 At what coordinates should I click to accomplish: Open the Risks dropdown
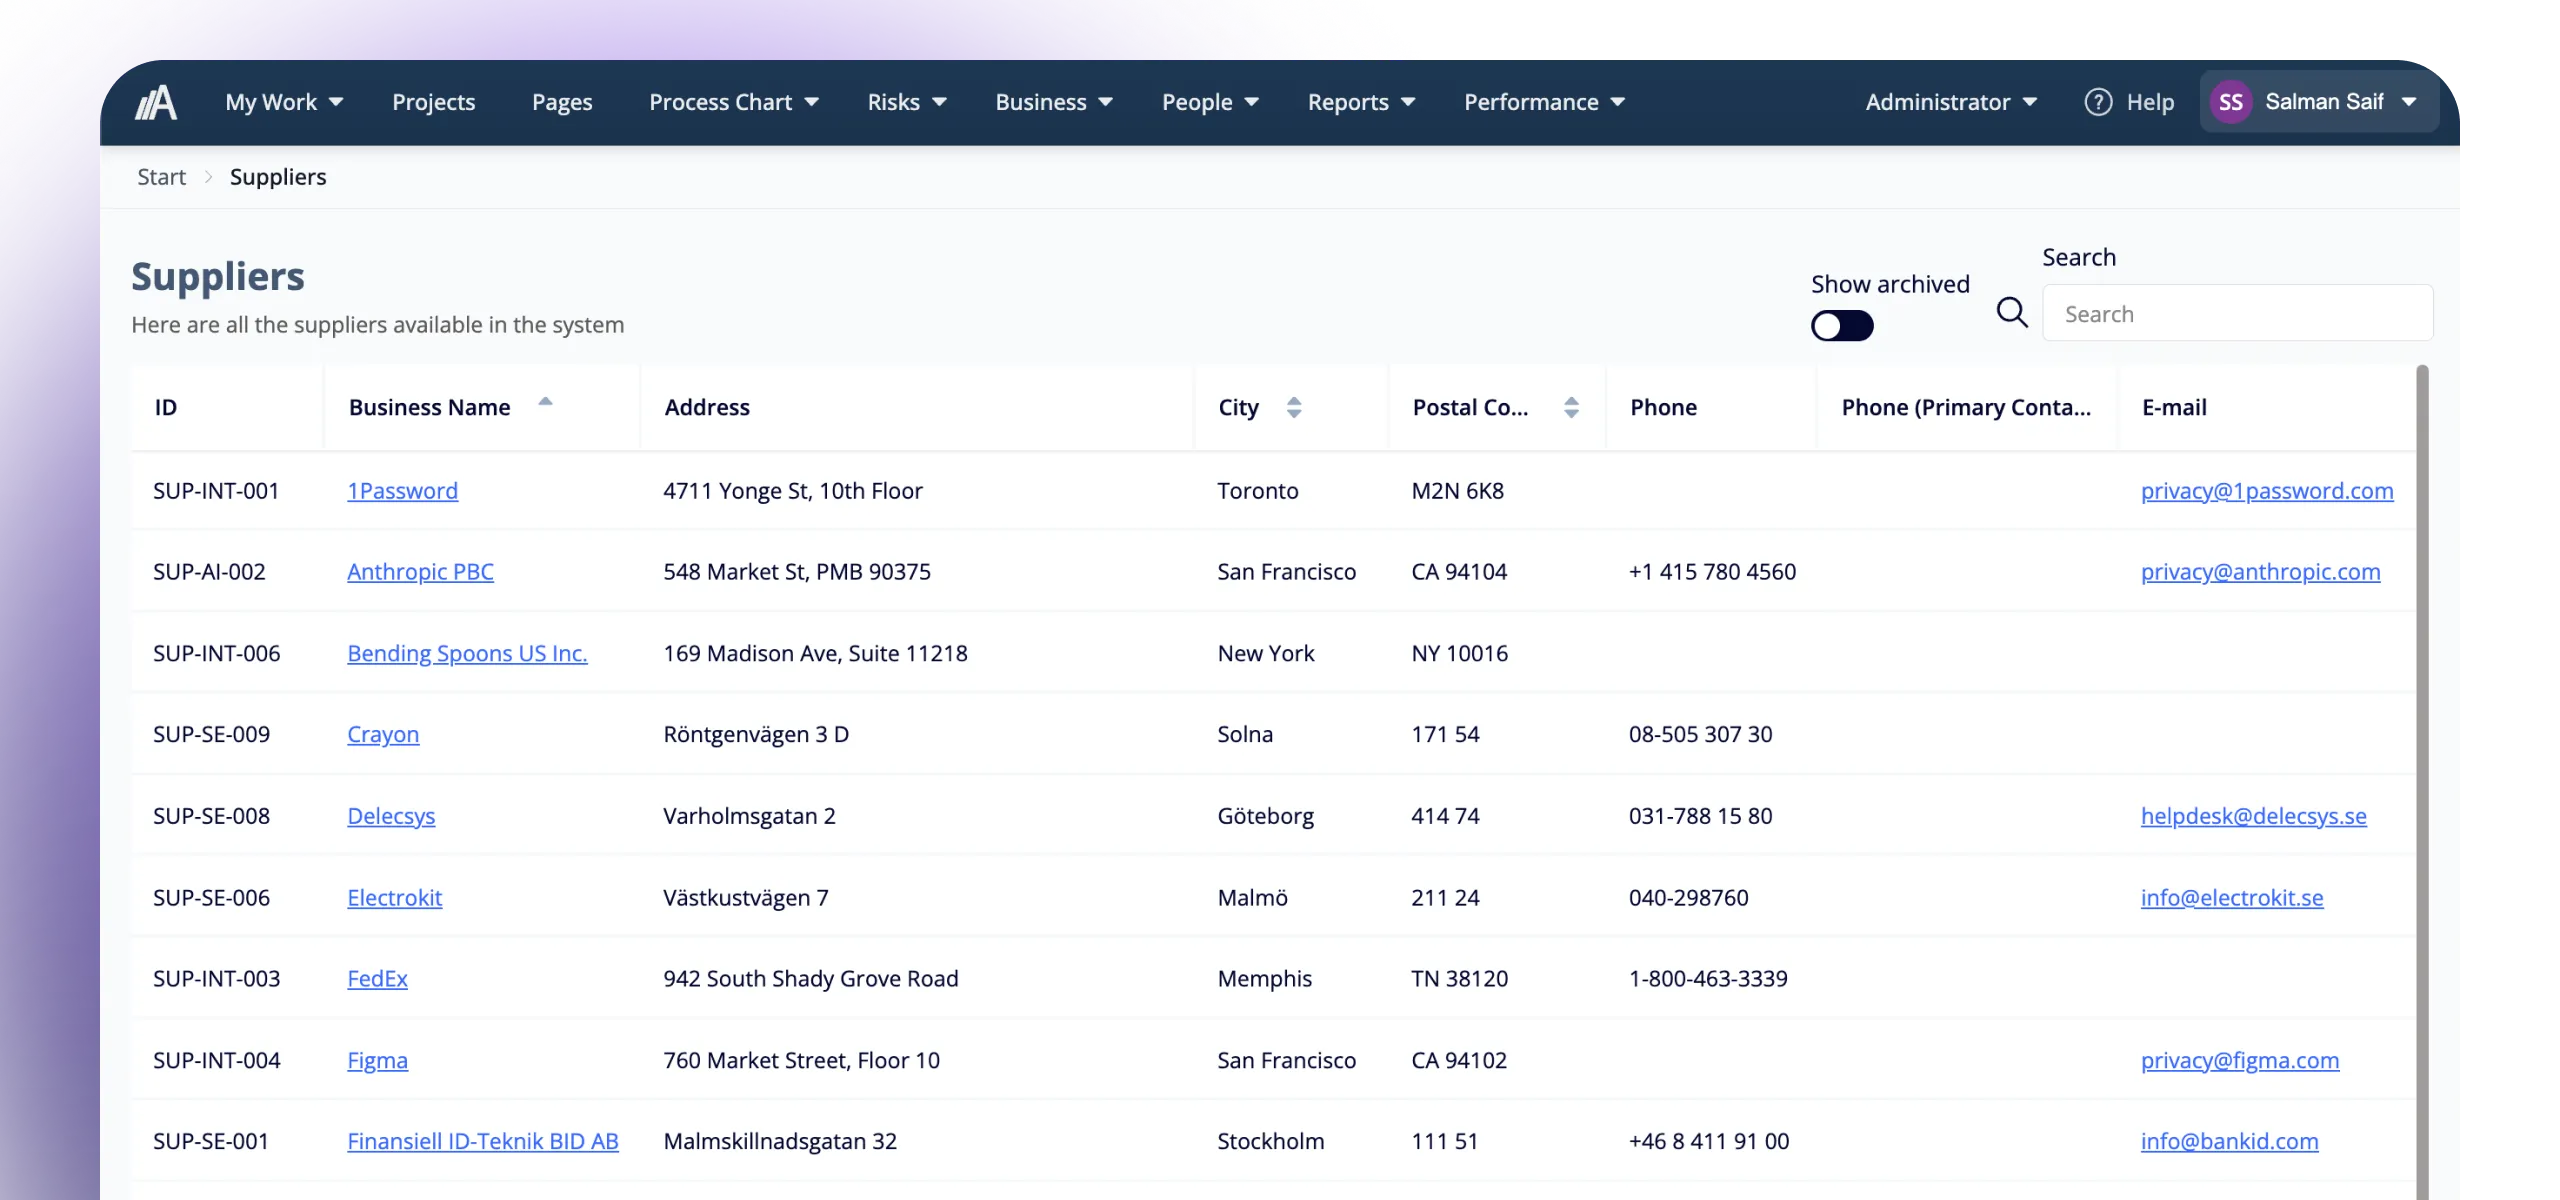pos(907,102)
